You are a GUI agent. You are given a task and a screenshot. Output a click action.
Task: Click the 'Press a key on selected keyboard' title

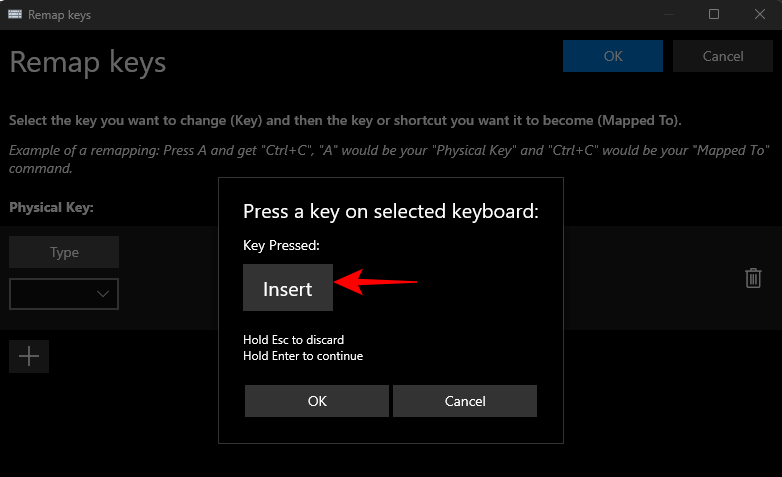tap(391, 211)
